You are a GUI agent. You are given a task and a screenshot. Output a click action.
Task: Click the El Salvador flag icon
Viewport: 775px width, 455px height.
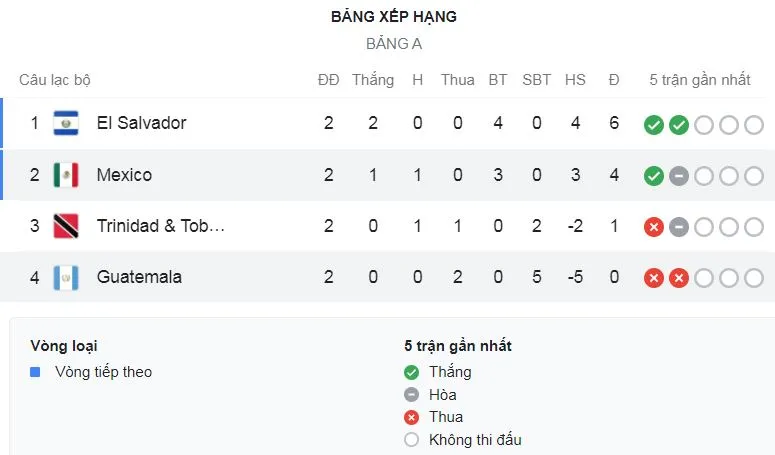pos(66,123)
